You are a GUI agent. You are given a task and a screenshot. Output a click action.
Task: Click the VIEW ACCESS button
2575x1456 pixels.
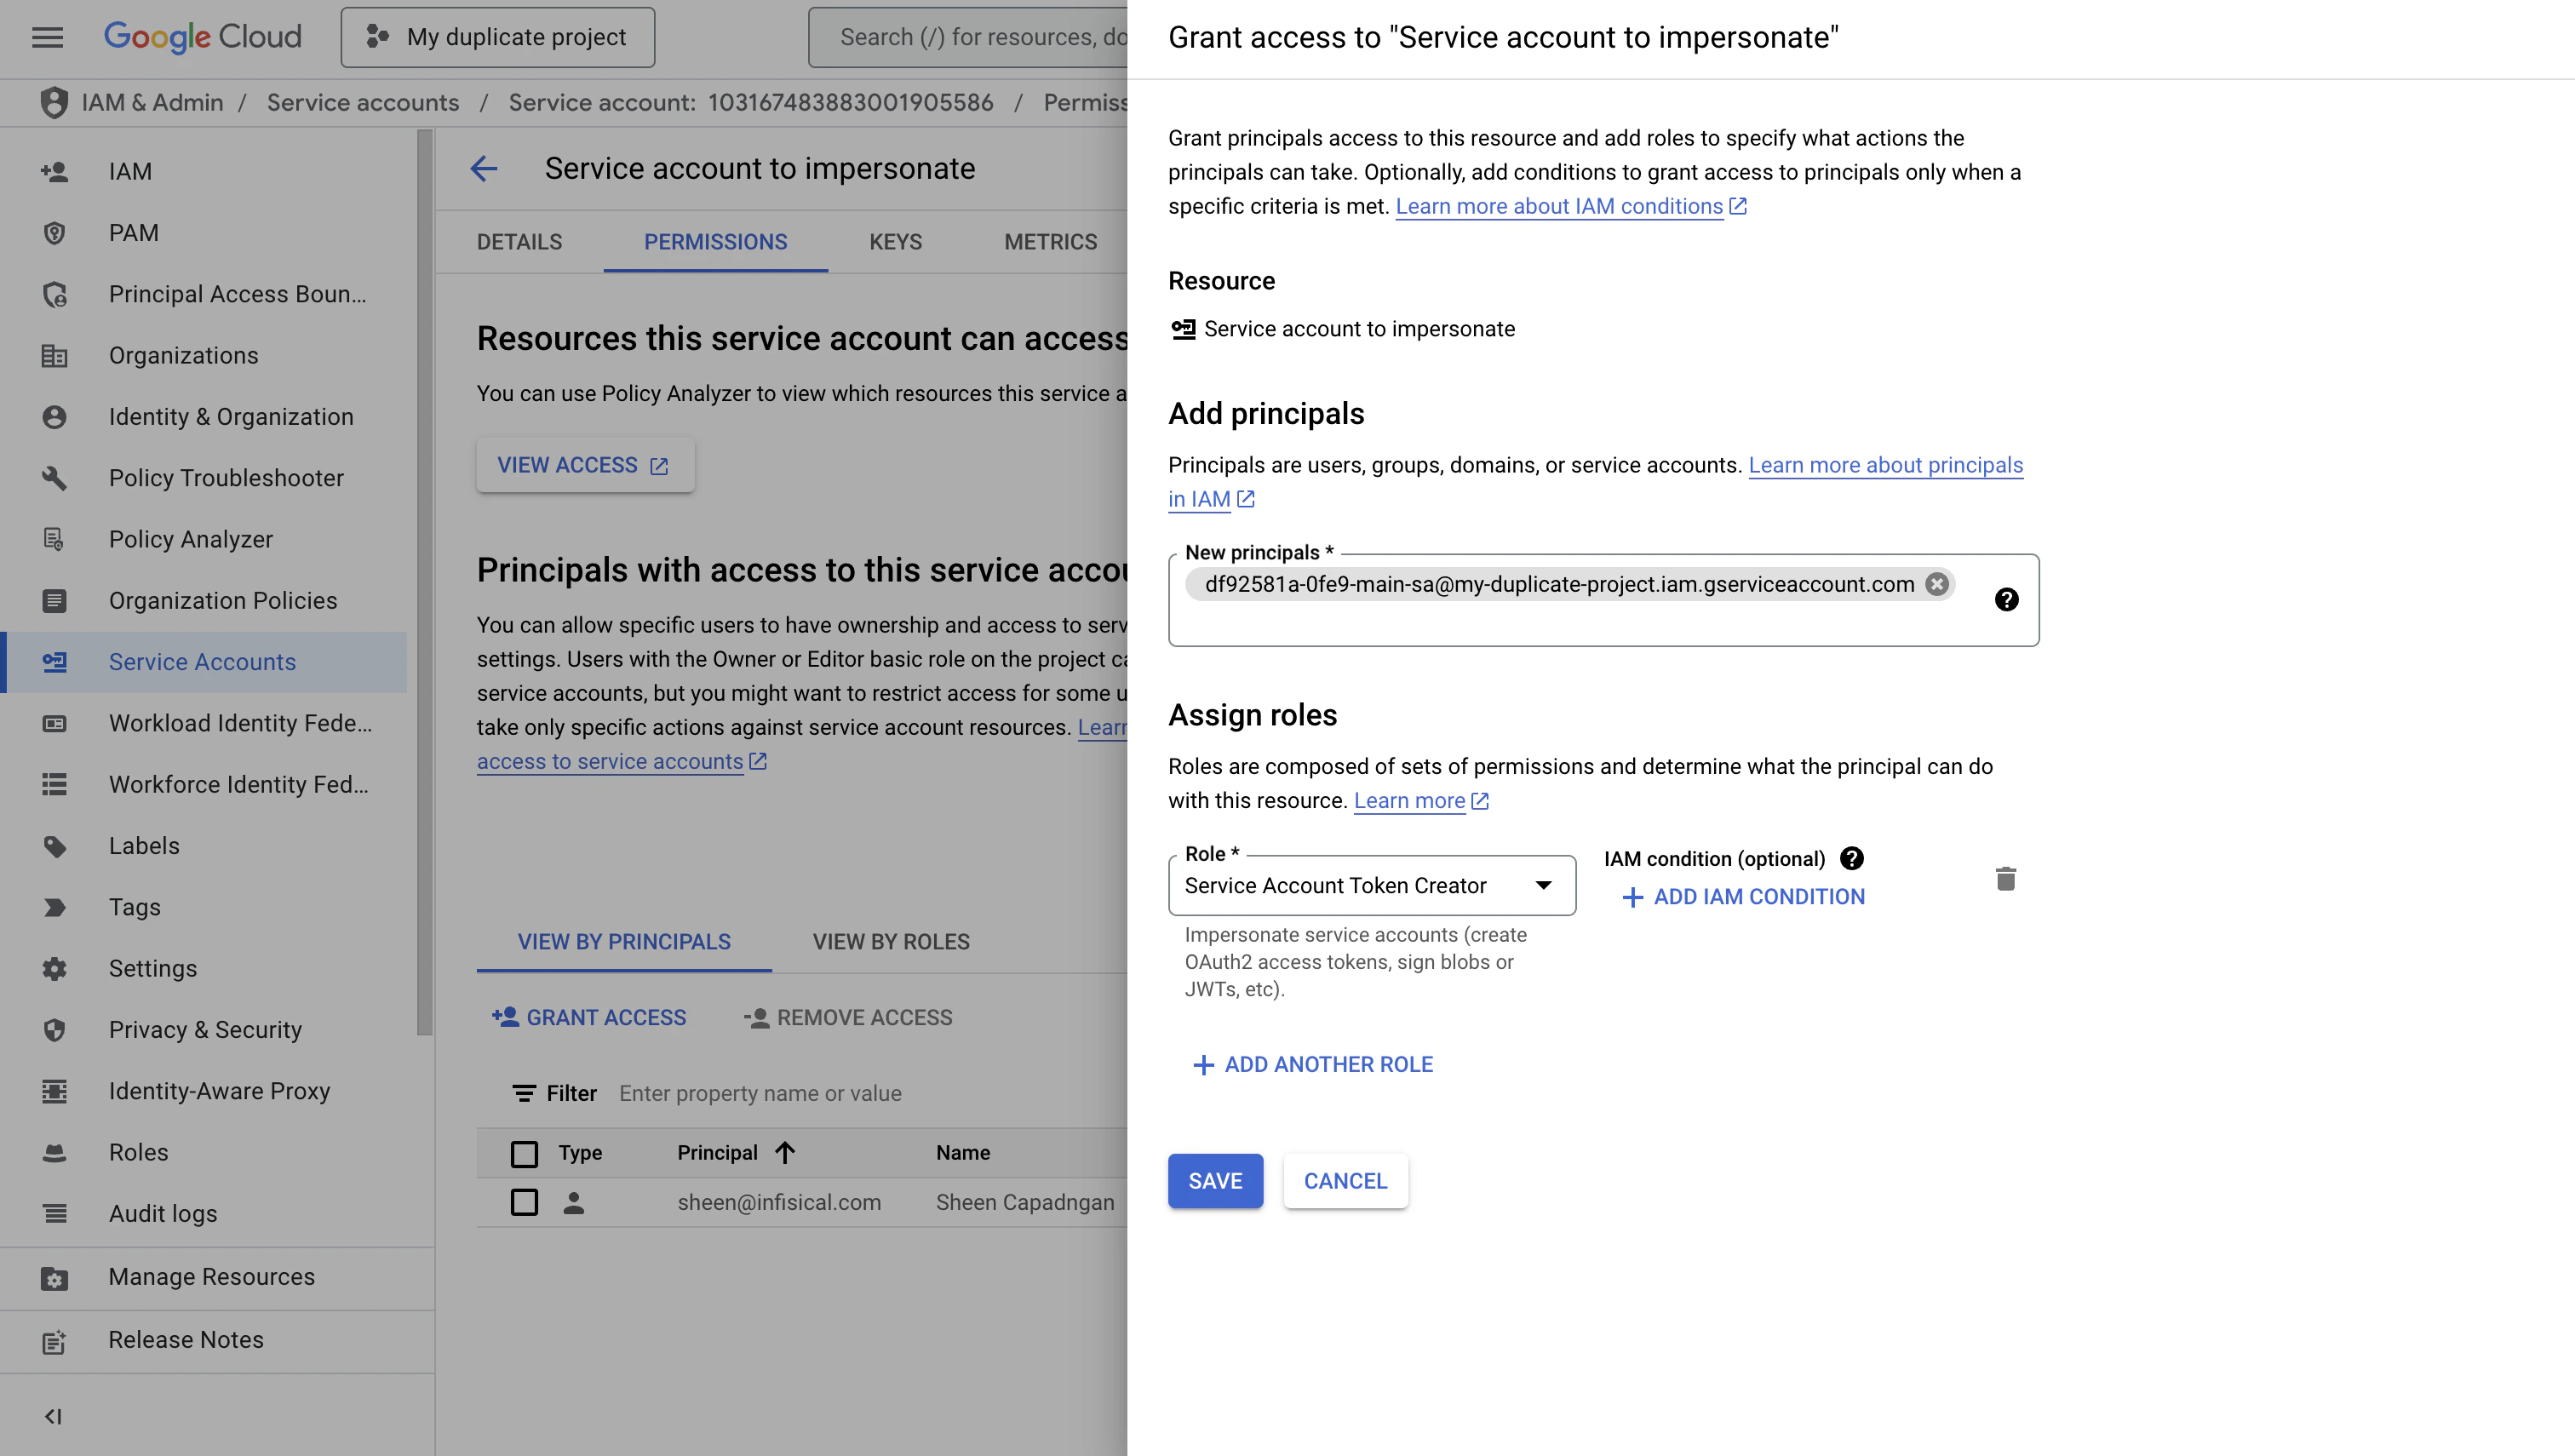point(585,465)
